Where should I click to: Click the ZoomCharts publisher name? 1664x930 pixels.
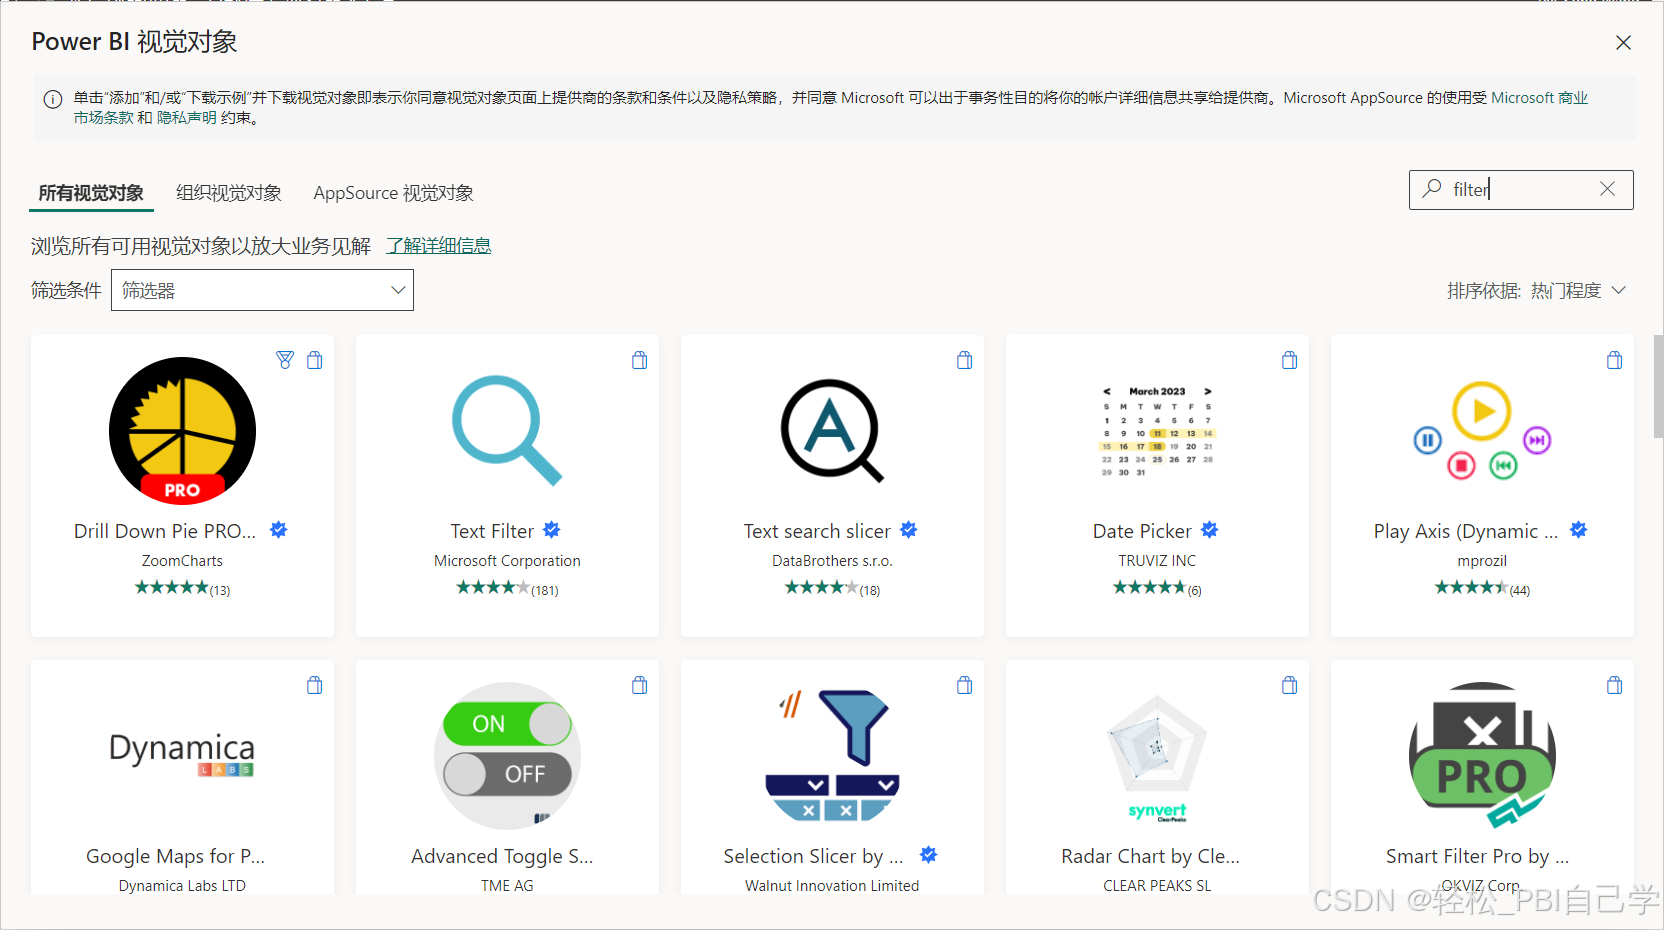point(182,561)
